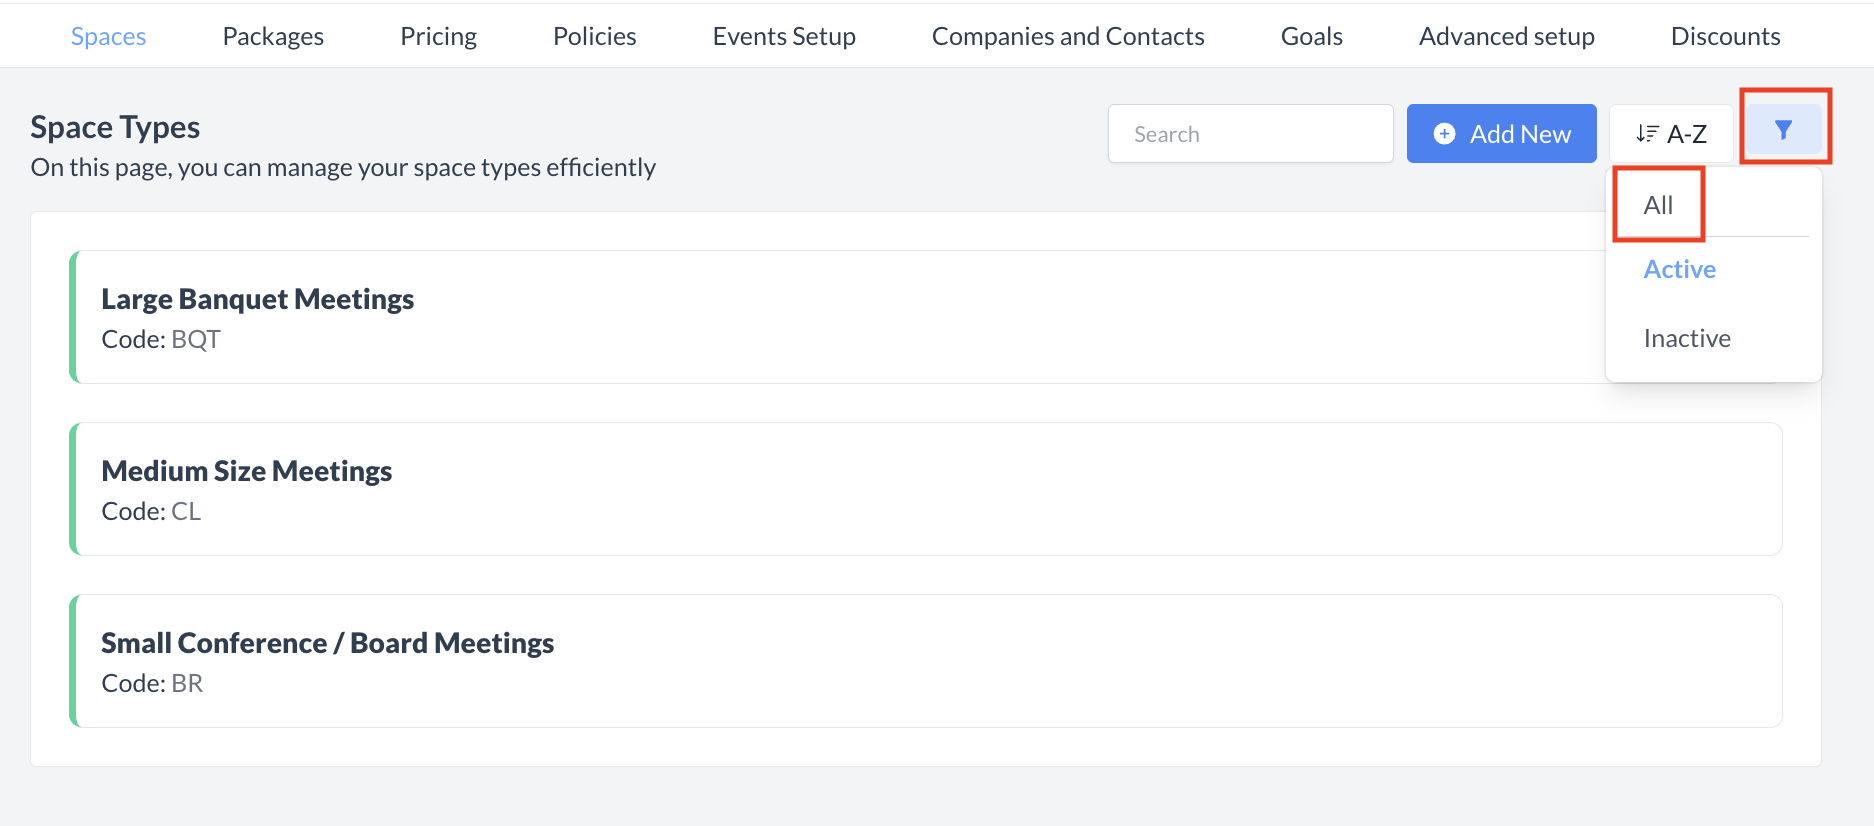Switch to the Packages tab
The image size is (1874, 826).
click(273, 36)
